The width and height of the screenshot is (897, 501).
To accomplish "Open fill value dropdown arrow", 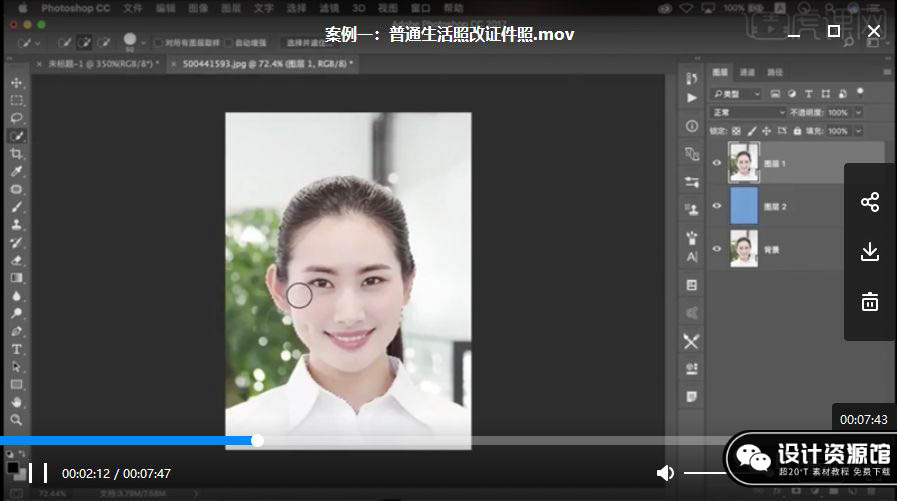I will 858,131.
